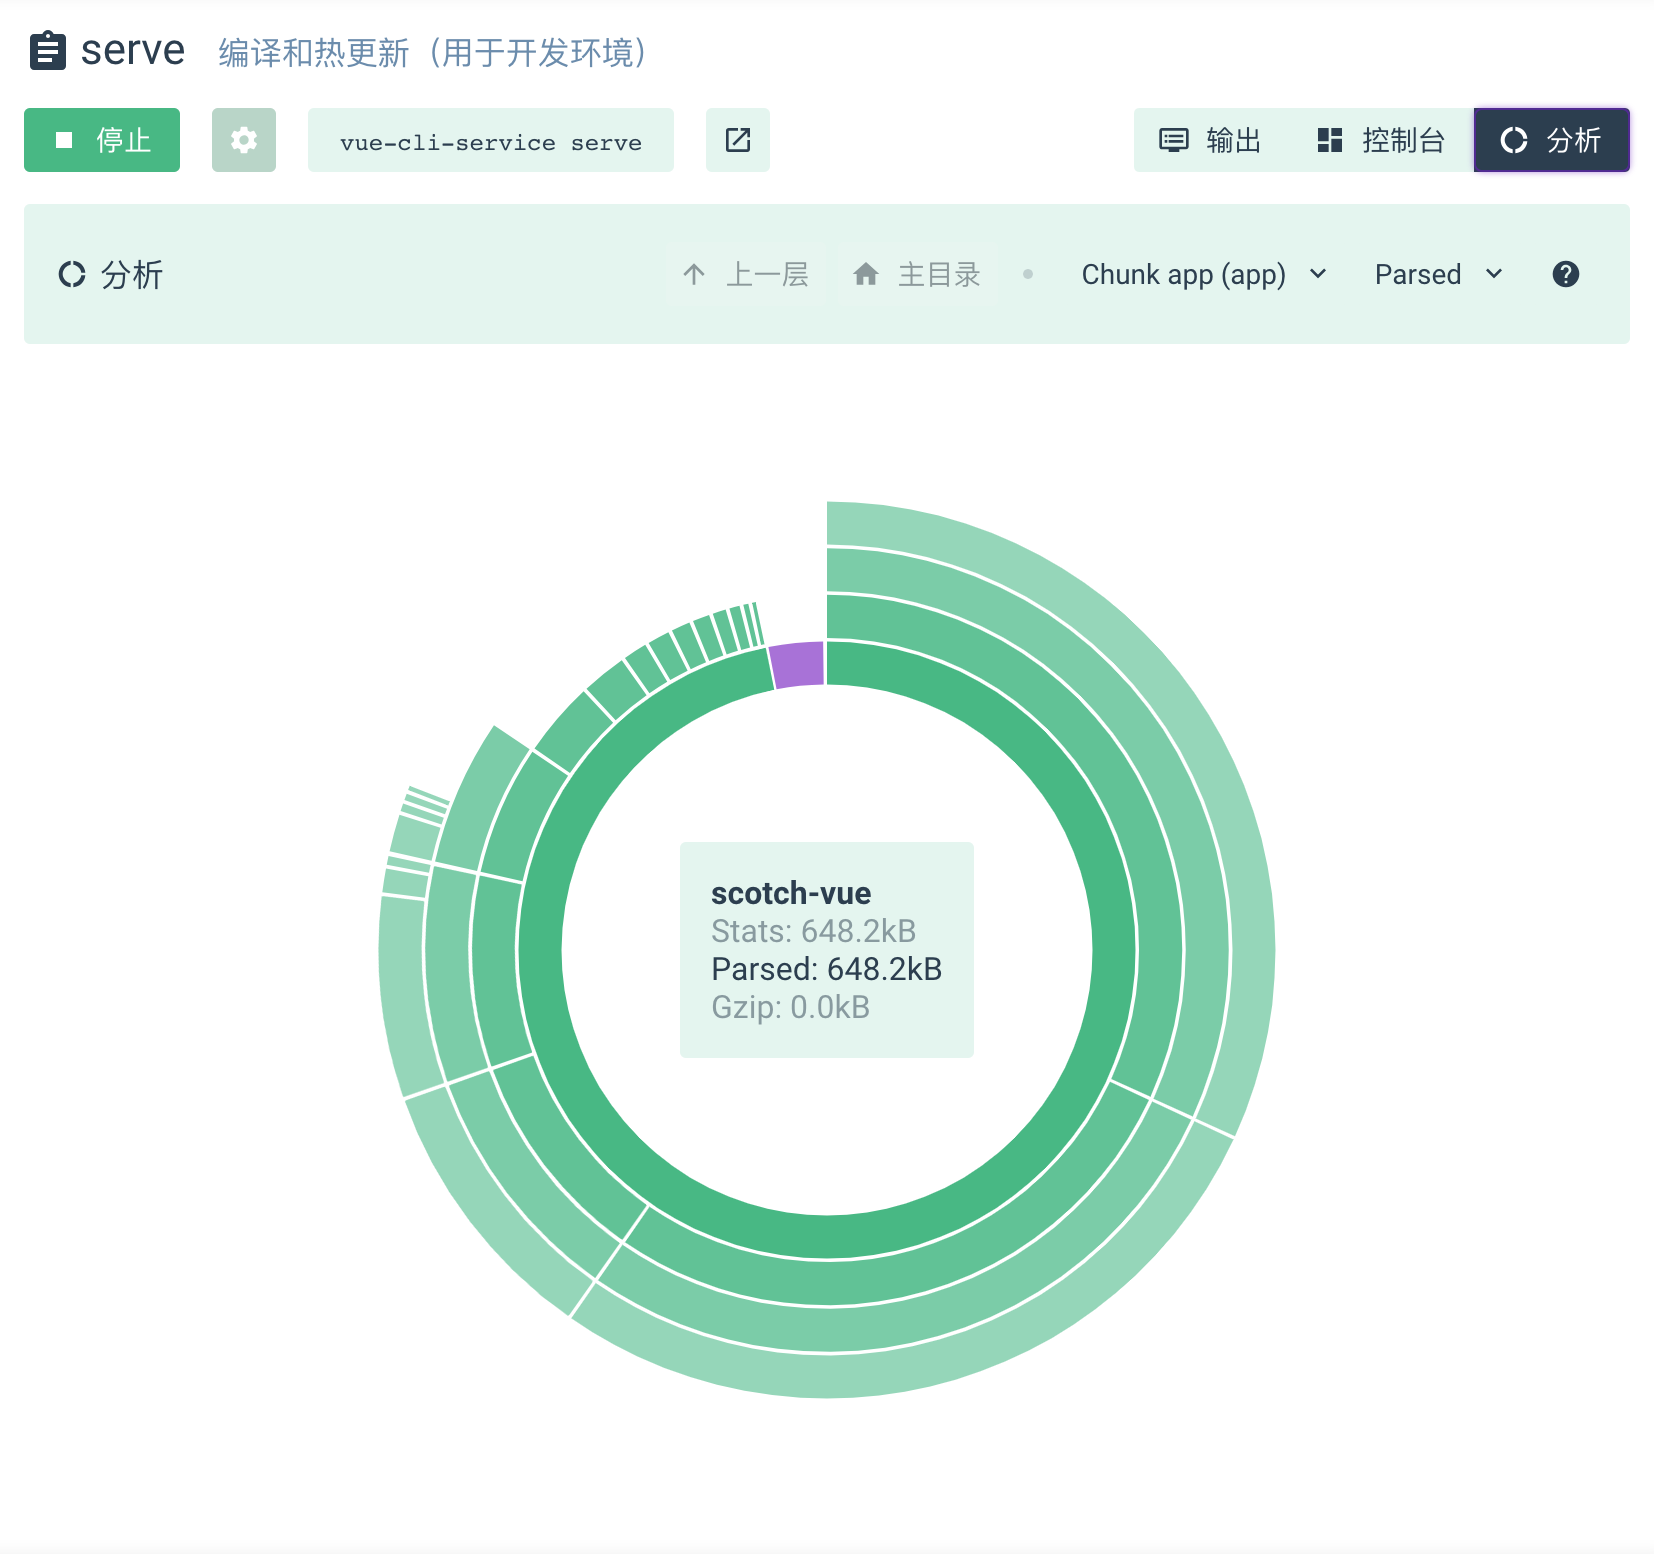Open the Chunk app (app) dropdown
Screen dimensions: 1654x1554
[x=1204, y=274]
